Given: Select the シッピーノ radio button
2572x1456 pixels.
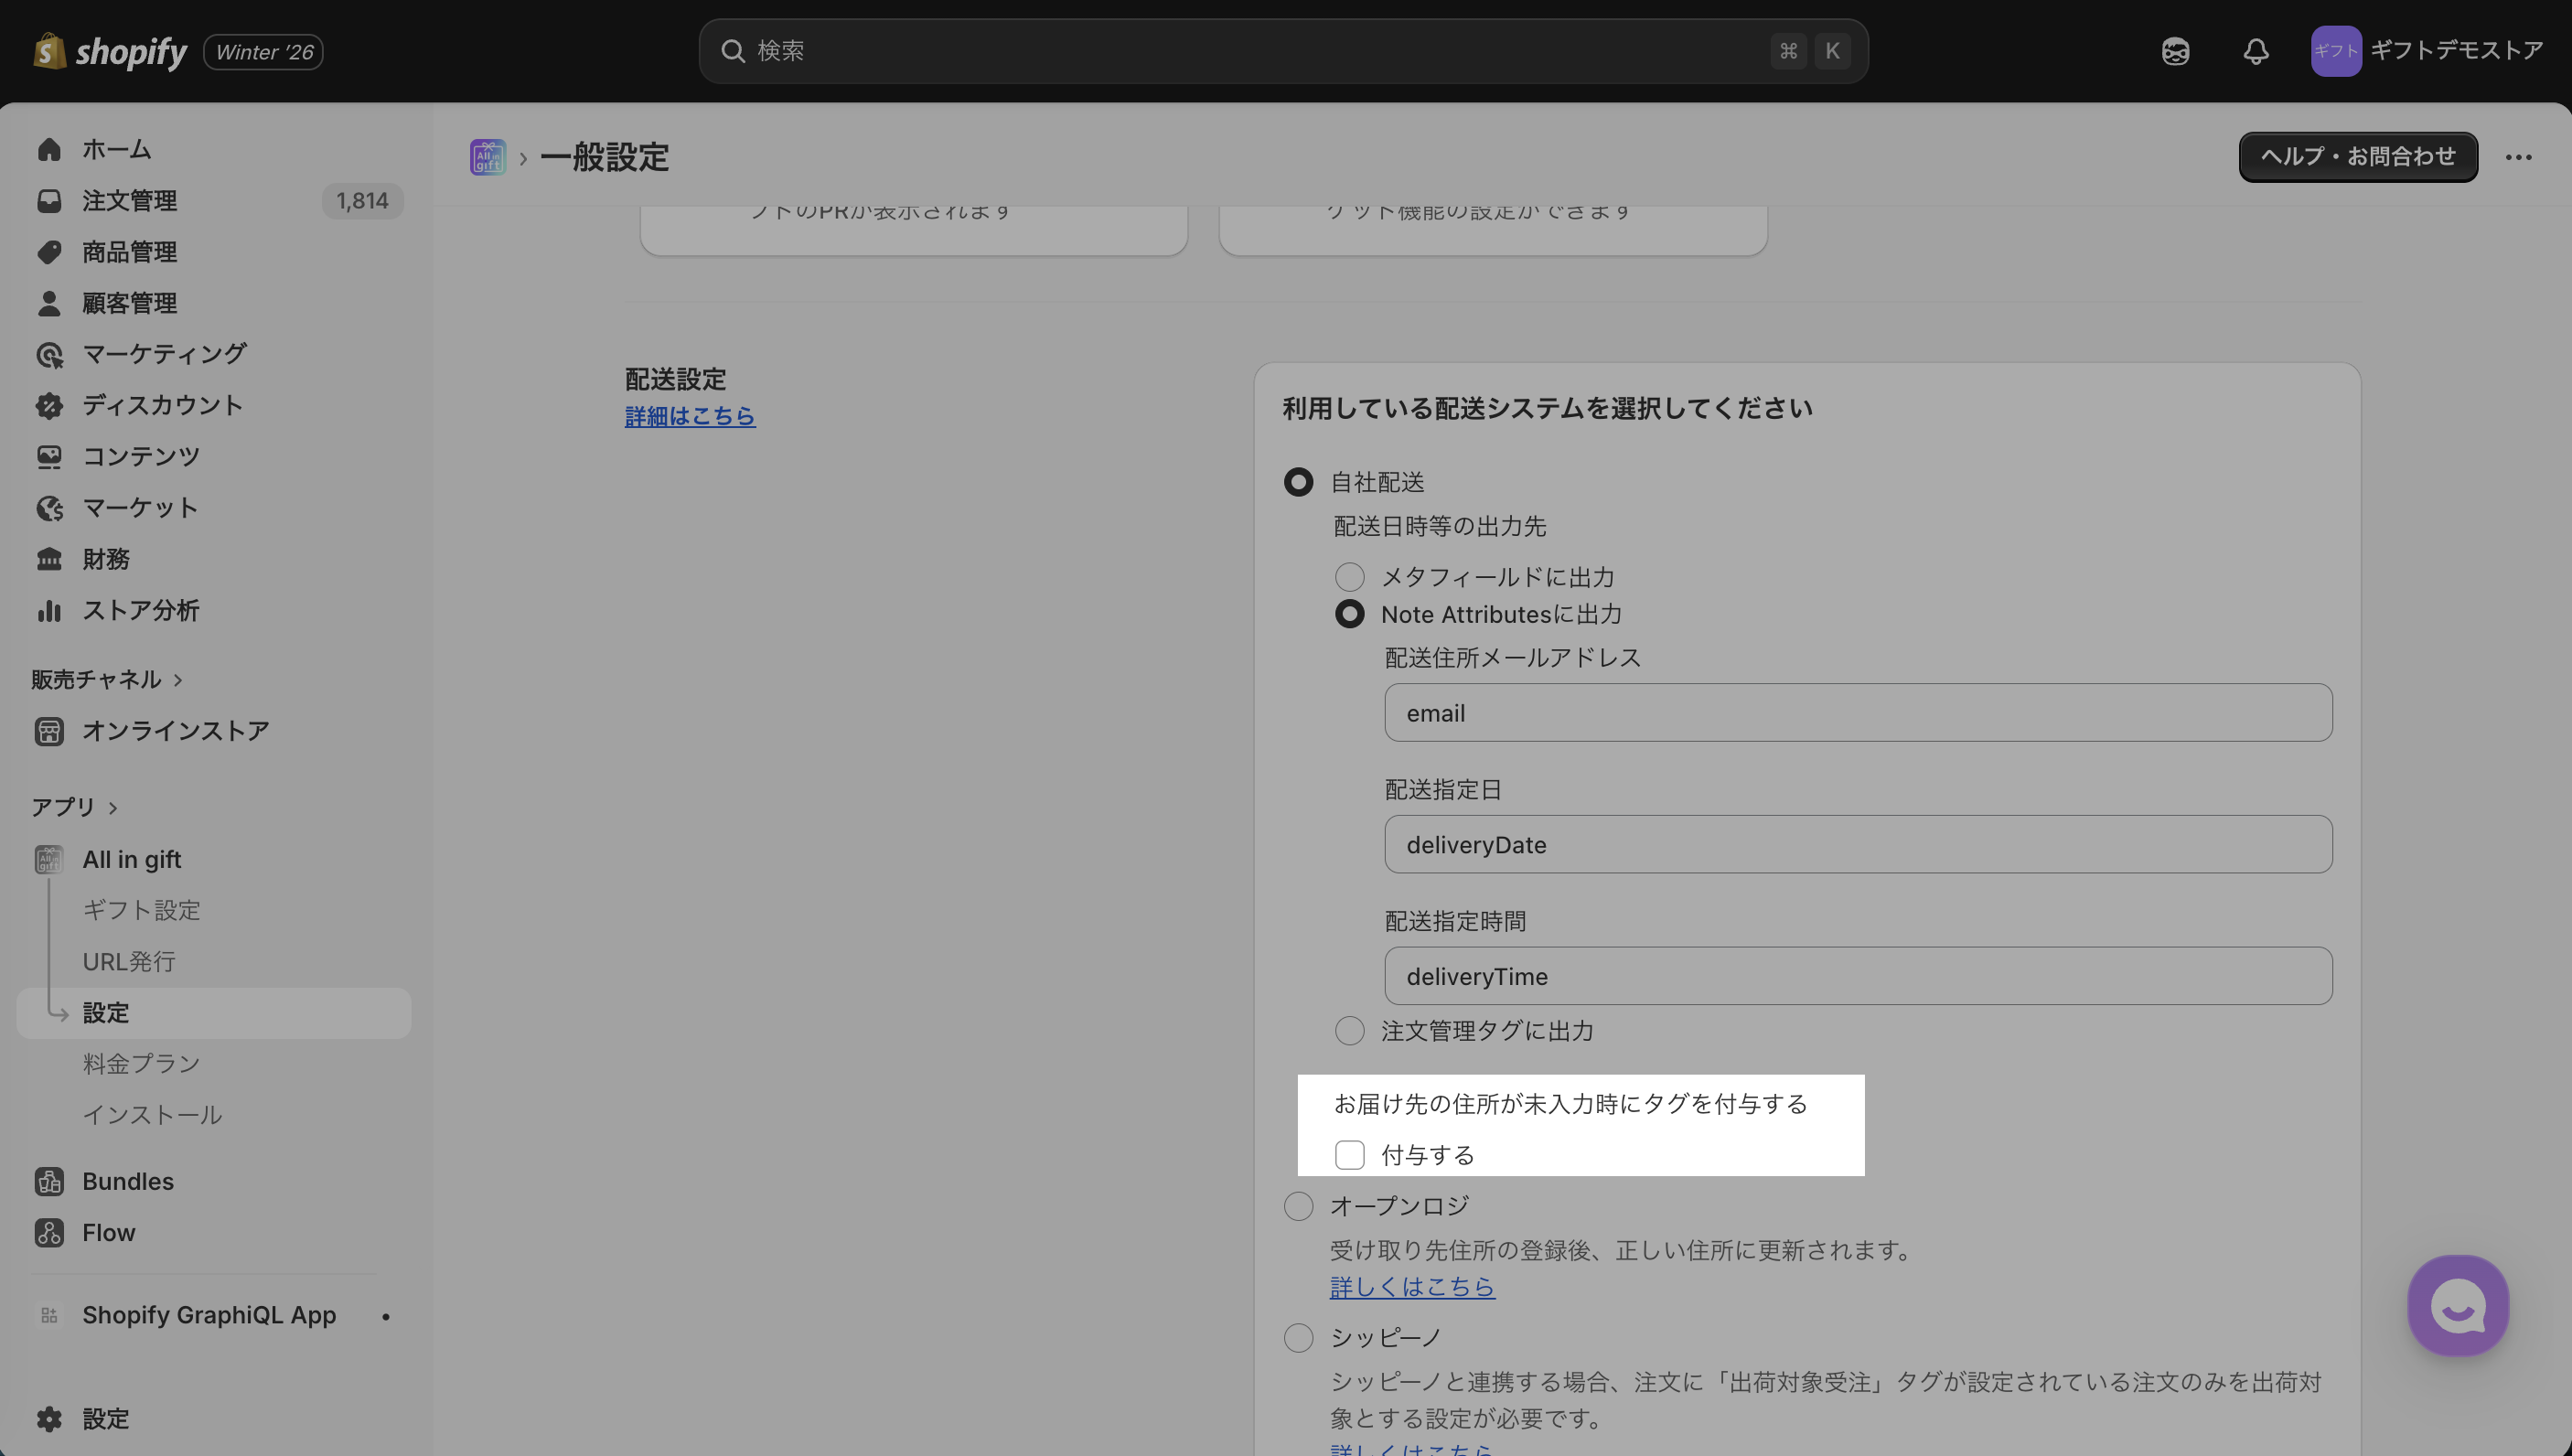Looking at the screenshot, I should pos(1298,1338).
